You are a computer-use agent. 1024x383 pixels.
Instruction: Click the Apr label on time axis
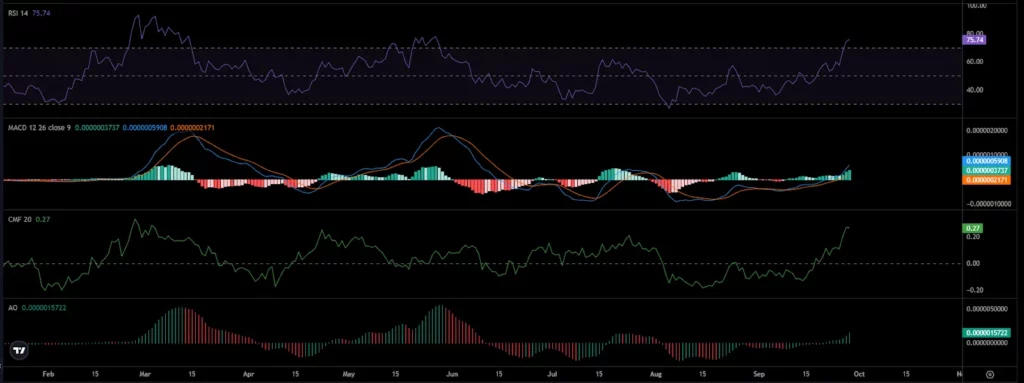248,375
